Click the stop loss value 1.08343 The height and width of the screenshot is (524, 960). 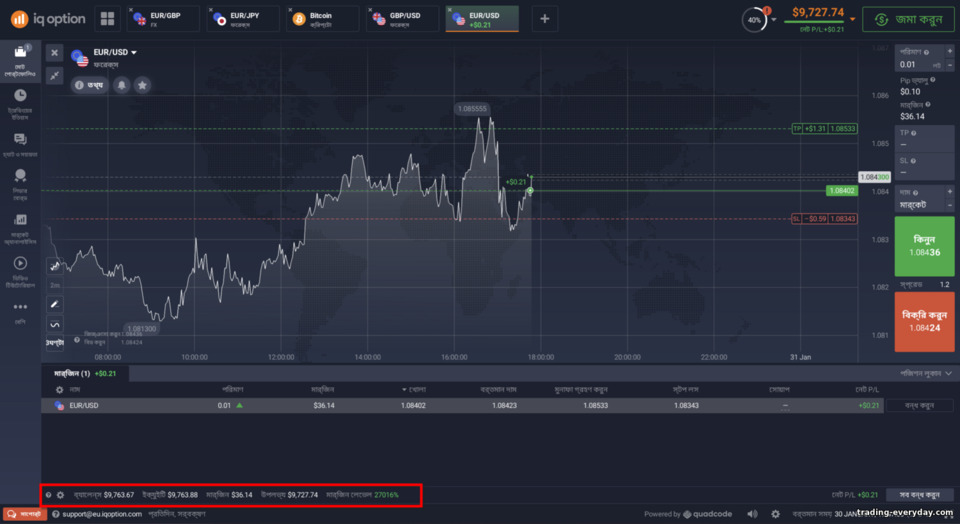[686, 406]
